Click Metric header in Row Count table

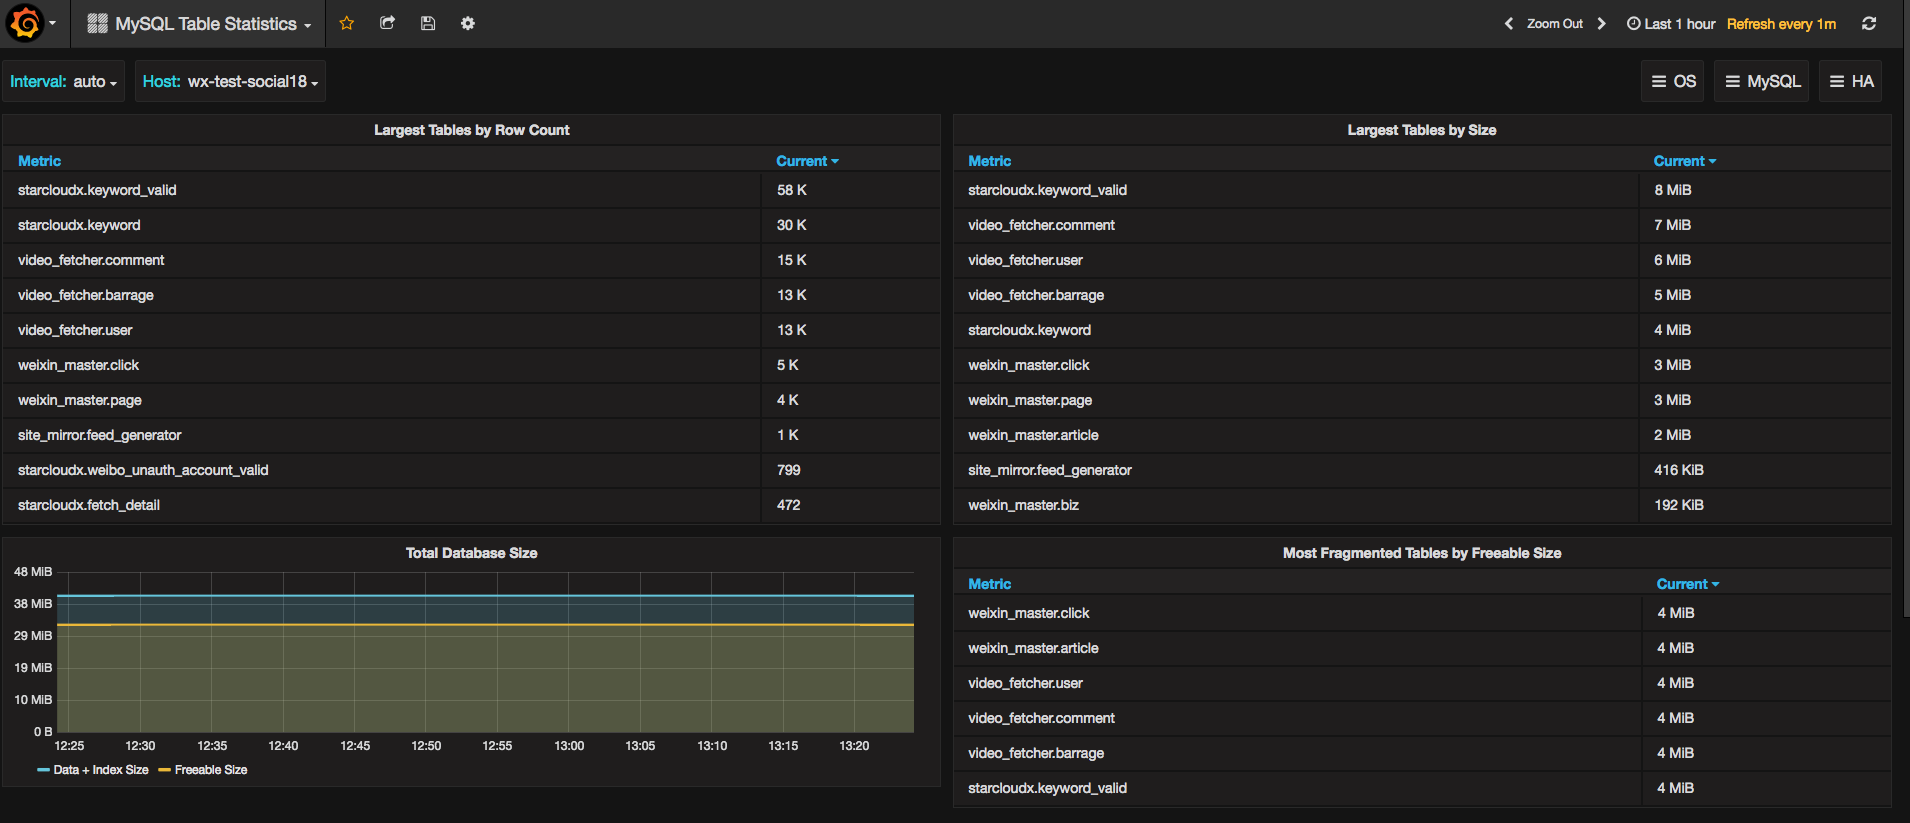point(40,161)
